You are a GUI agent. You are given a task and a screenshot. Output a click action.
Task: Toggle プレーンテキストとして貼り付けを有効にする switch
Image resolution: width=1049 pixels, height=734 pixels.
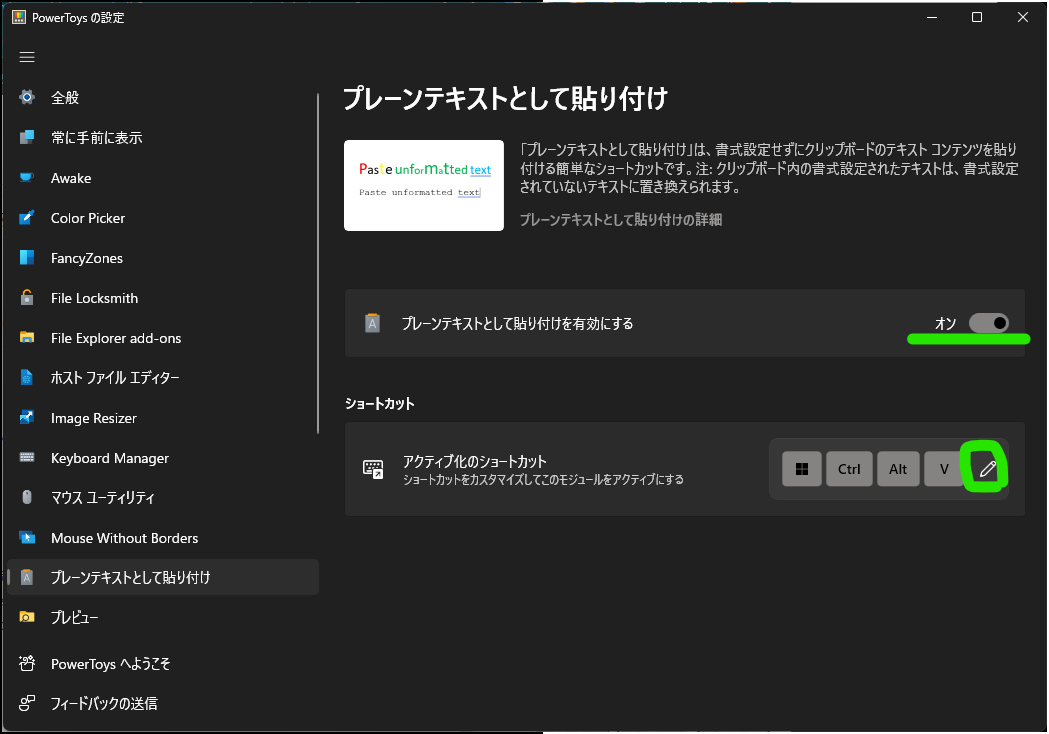(x=989, y=323)
